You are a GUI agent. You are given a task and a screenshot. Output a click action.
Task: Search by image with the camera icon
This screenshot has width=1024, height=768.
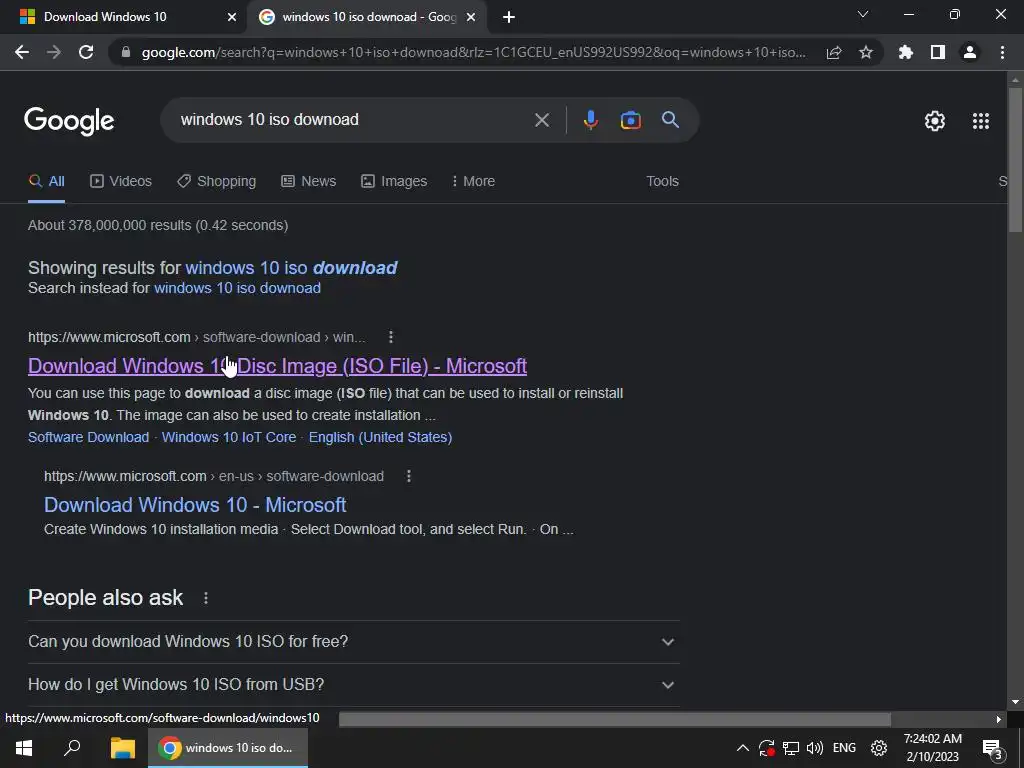(x=630, y=120)
